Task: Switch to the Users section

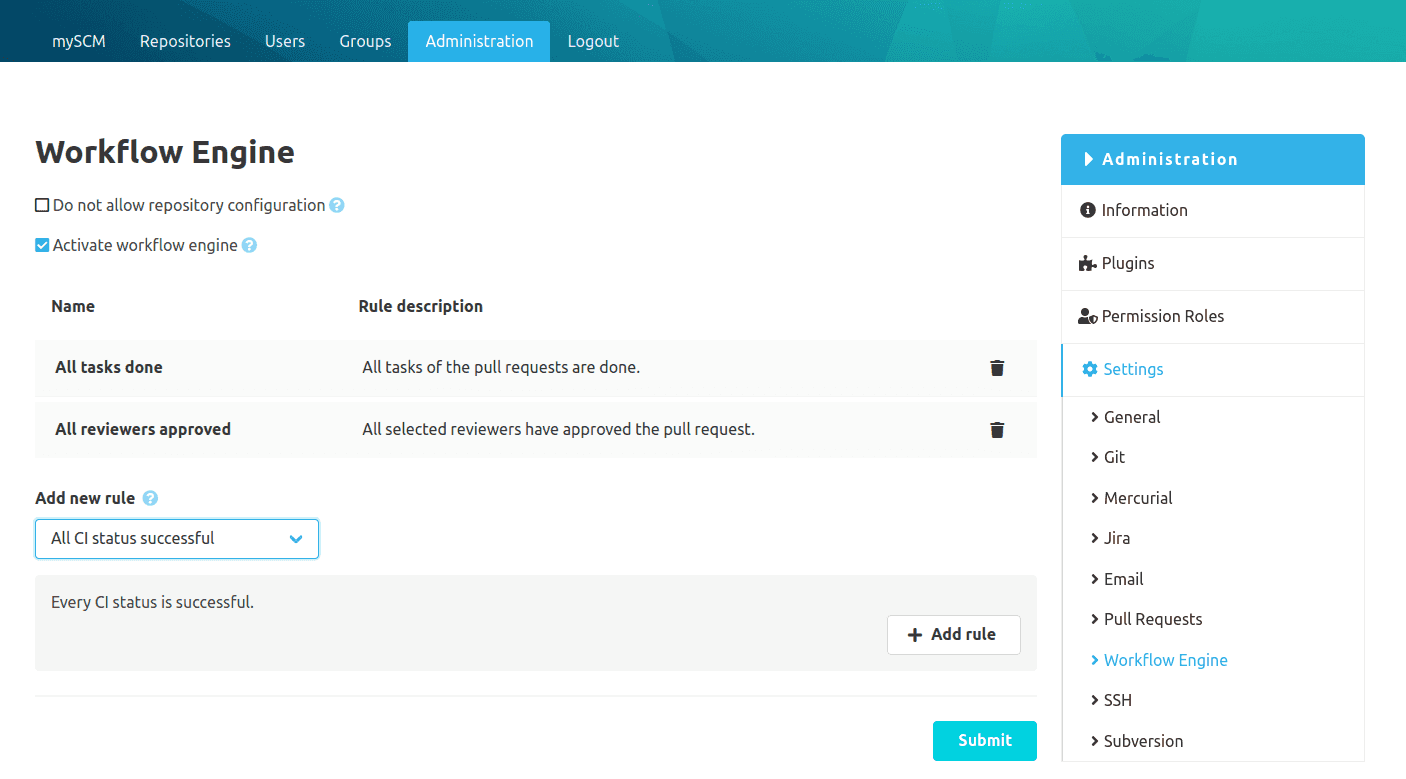Action: (x=285, y=41)
